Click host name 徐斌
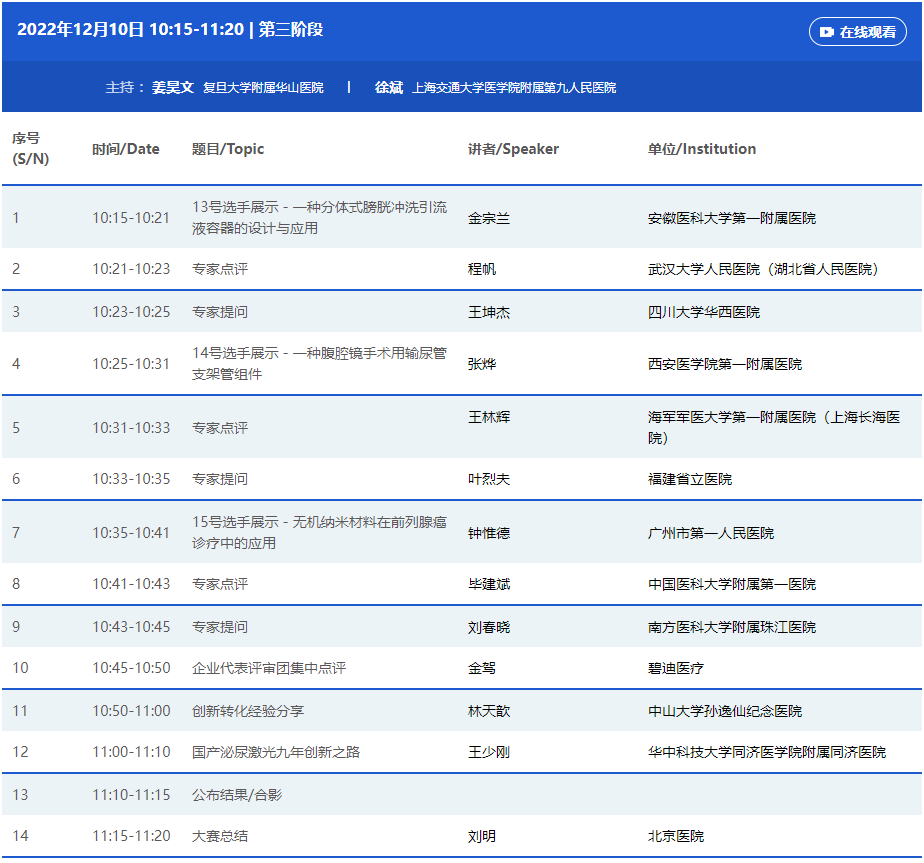The width and height of the screenshot is (924, 863). 389,88
